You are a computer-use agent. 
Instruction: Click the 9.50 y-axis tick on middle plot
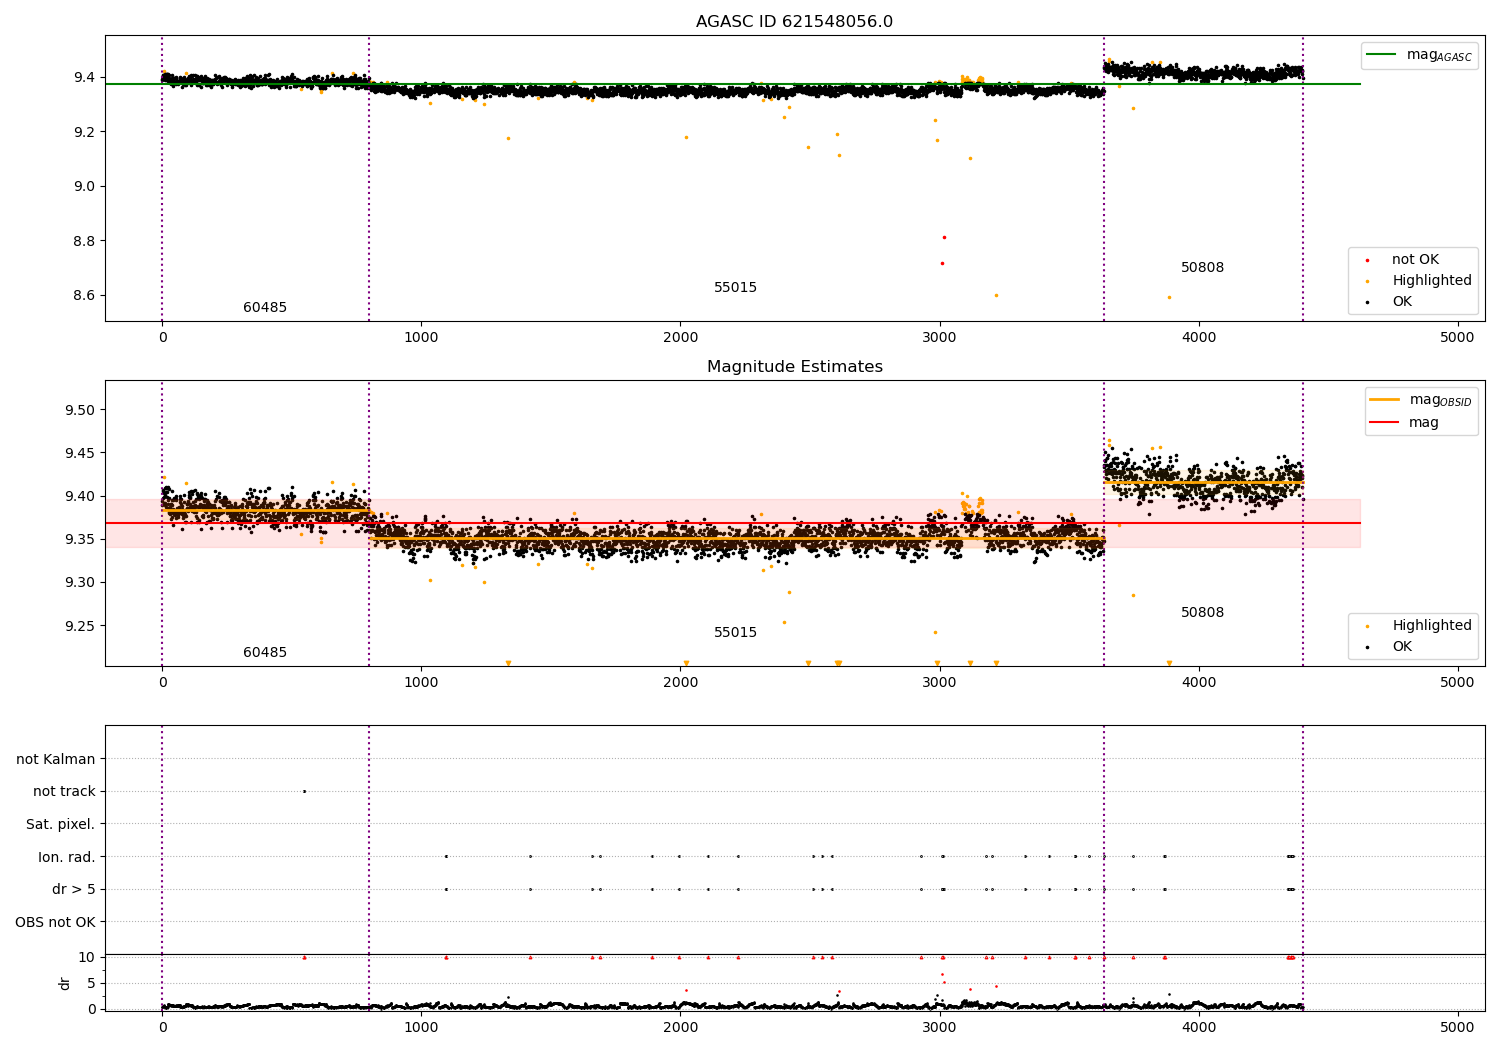[80, 411]
